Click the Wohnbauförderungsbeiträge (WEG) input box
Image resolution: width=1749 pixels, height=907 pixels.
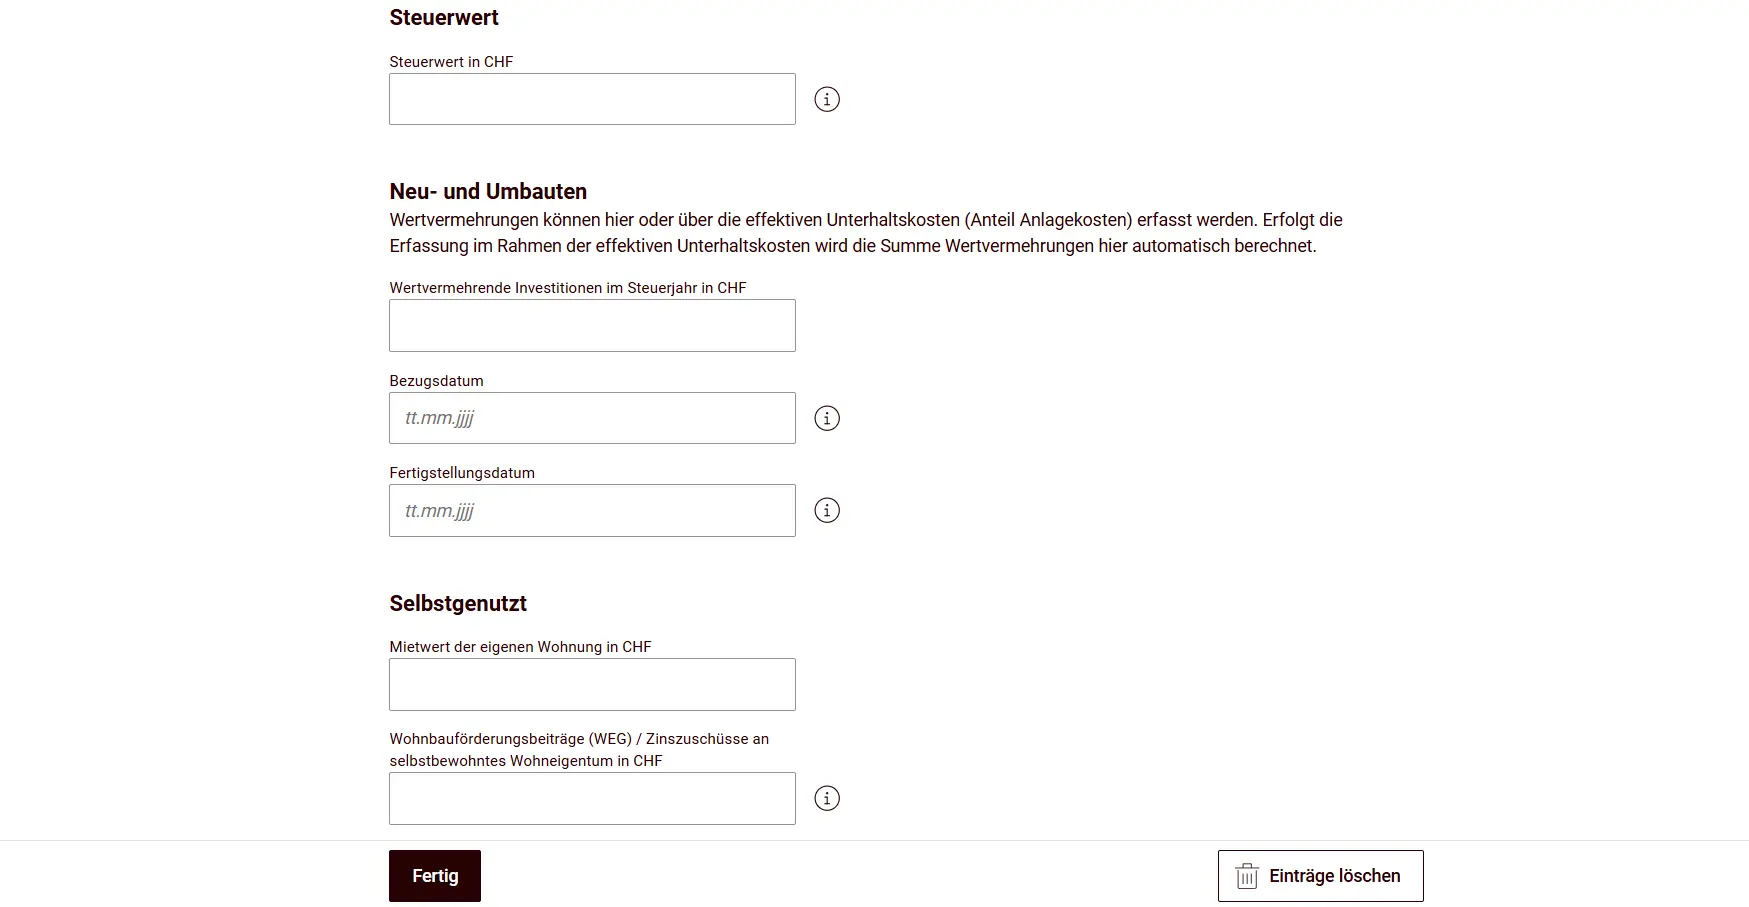[x=592, y=798]
